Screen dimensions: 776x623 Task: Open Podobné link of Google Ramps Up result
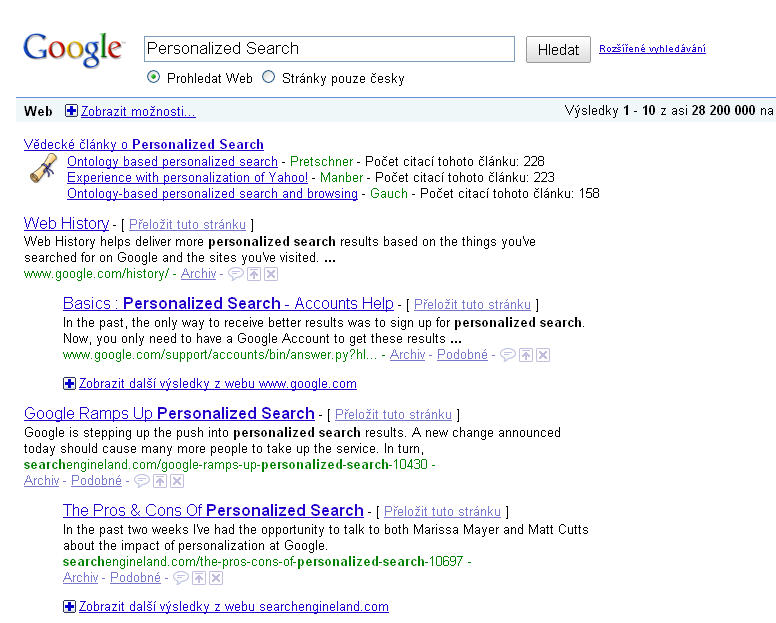tap(97, 480)
